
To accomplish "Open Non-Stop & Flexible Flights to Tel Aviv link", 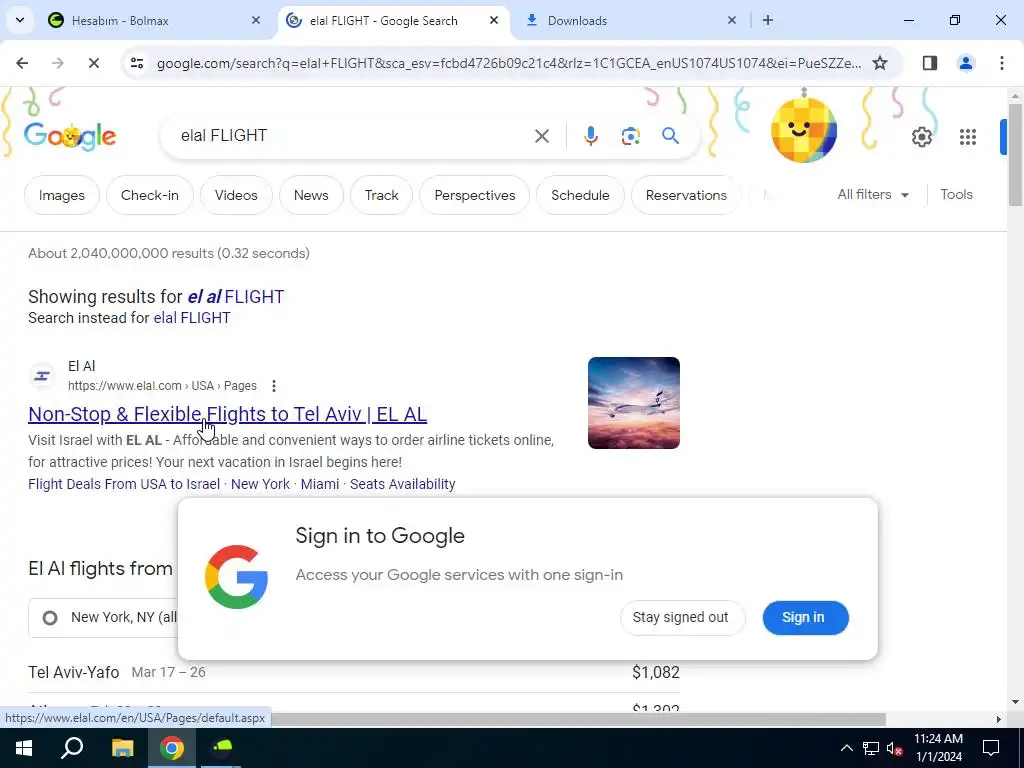I will point(227,414).
